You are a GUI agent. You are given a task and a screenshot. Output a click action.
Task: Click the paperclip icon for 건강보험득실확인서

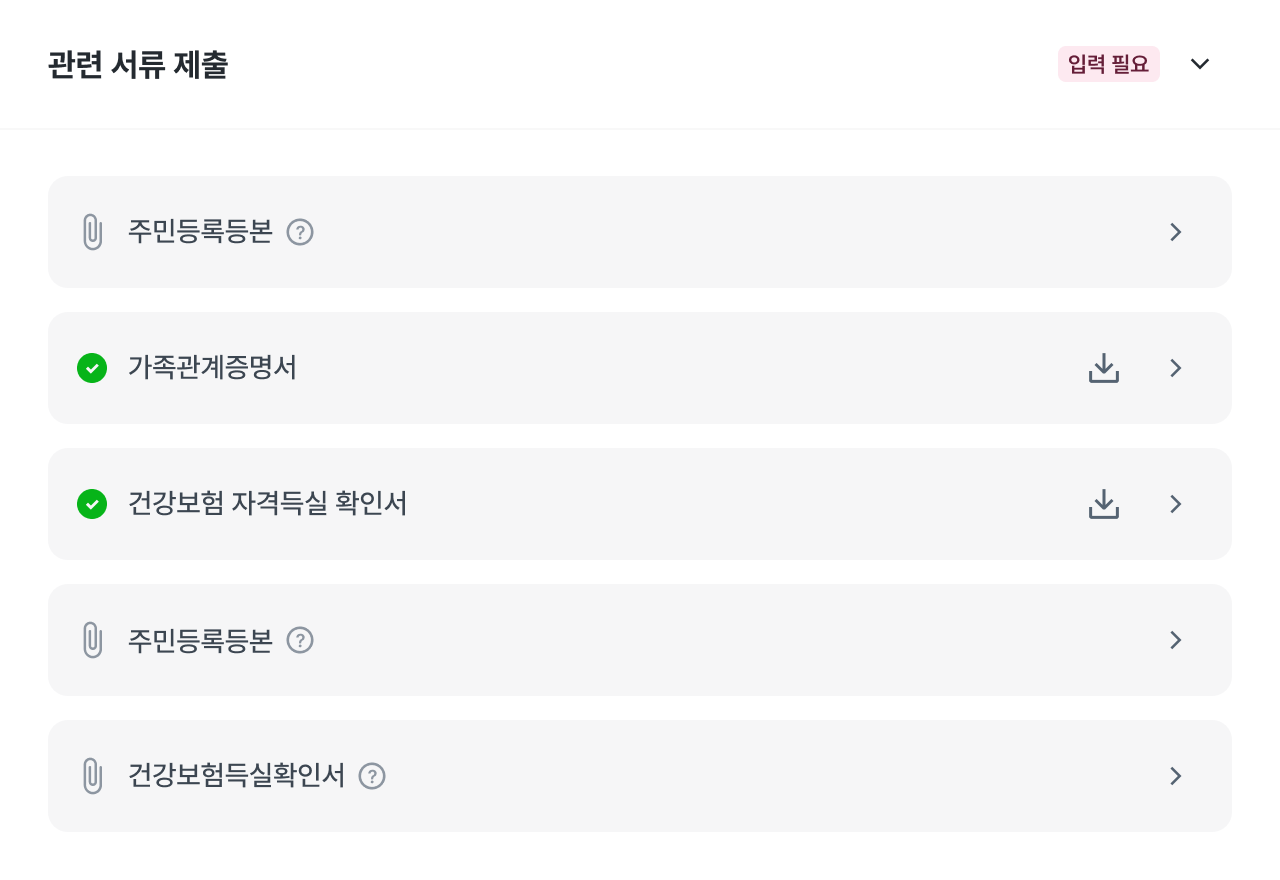point(92,776)
